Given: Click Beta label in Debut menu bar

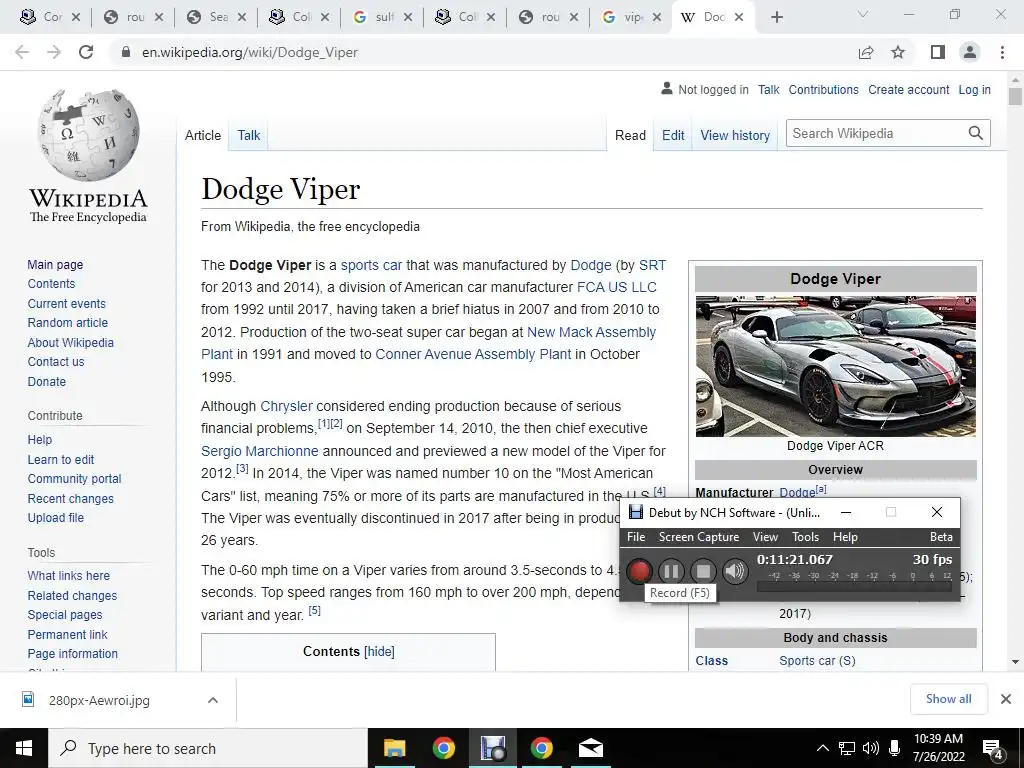Looking at the screenshot, I should point(941,537).
